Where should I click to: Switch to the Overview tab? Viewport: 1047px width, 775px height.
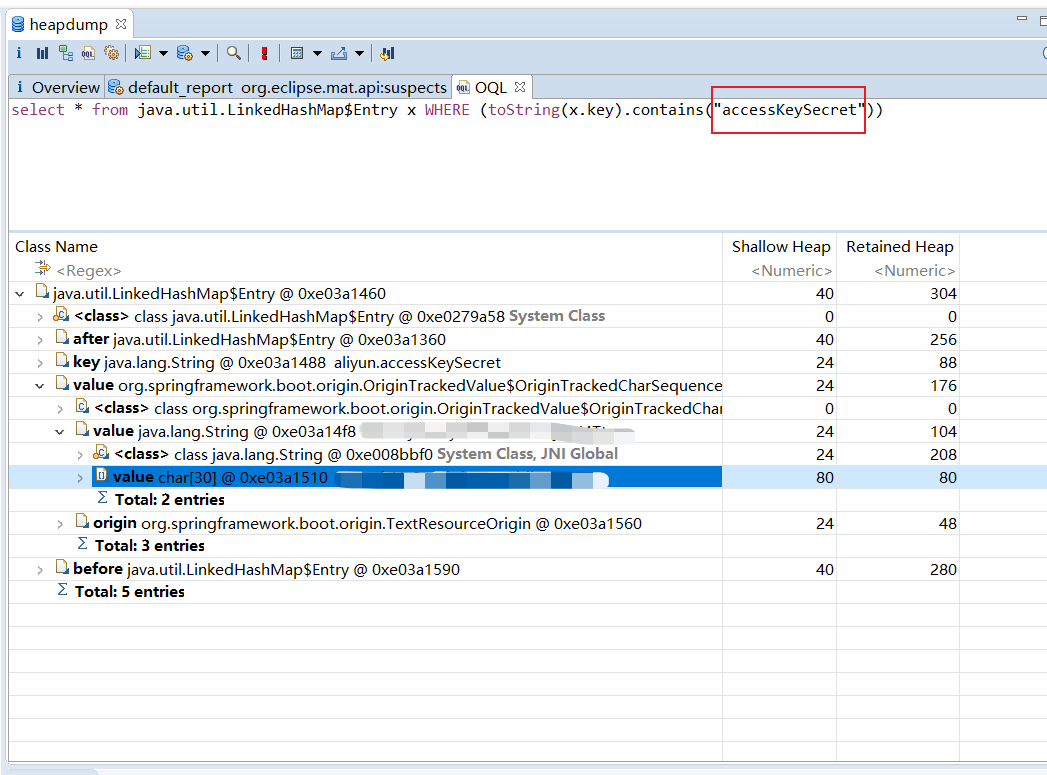[x=57, y=87]
